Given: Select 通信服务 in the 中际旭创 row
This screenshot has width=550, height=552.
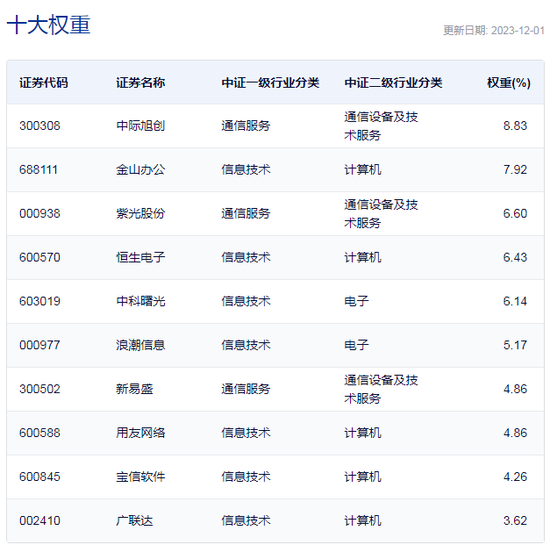Looking at the screenshot, I should coord(246,126).
